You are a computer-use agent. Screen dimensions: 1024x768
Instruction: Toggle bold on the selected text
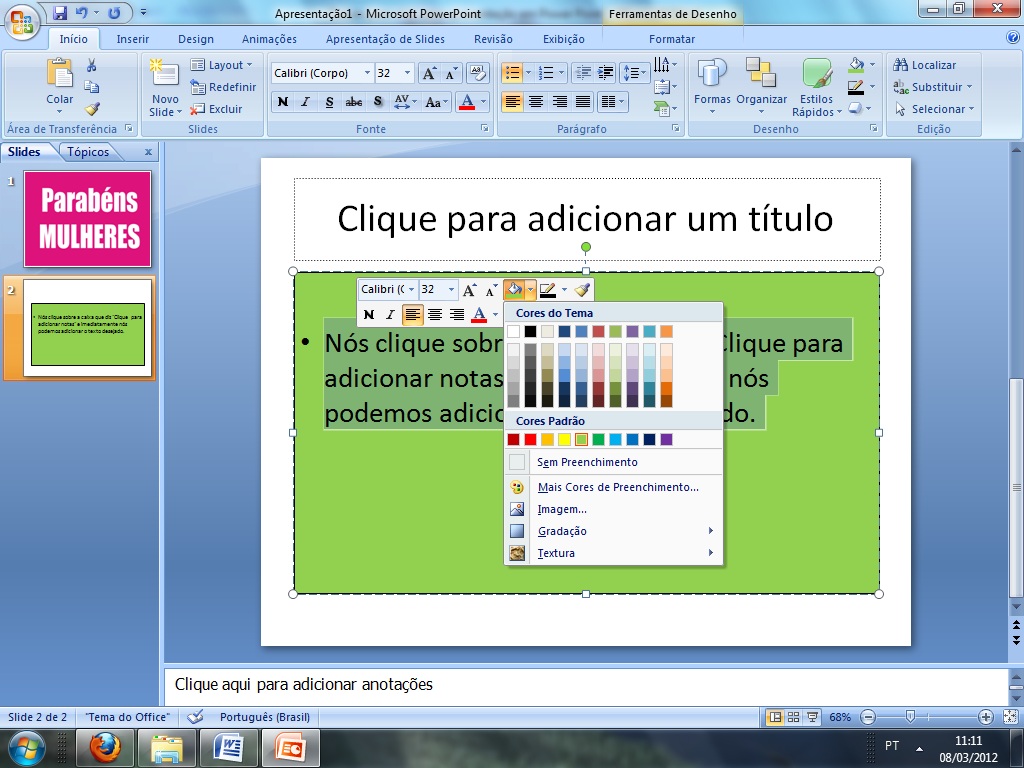[x=283, y=102]
